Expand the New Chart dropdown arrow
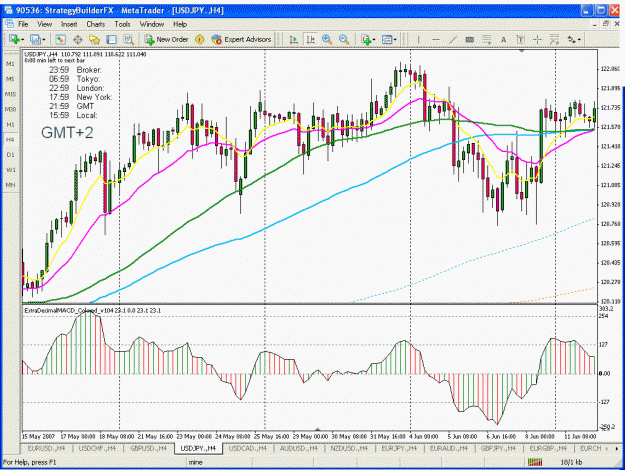 [x=23, y=39]
